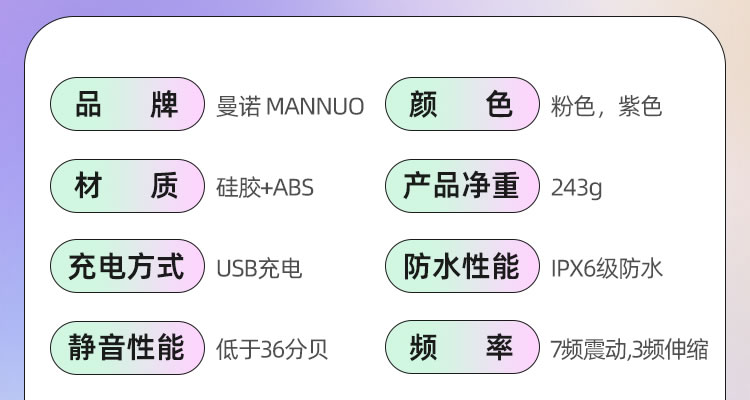The image size is (750, 400).
Task: Select the 频率 label pill
Action: pos(462,347)
